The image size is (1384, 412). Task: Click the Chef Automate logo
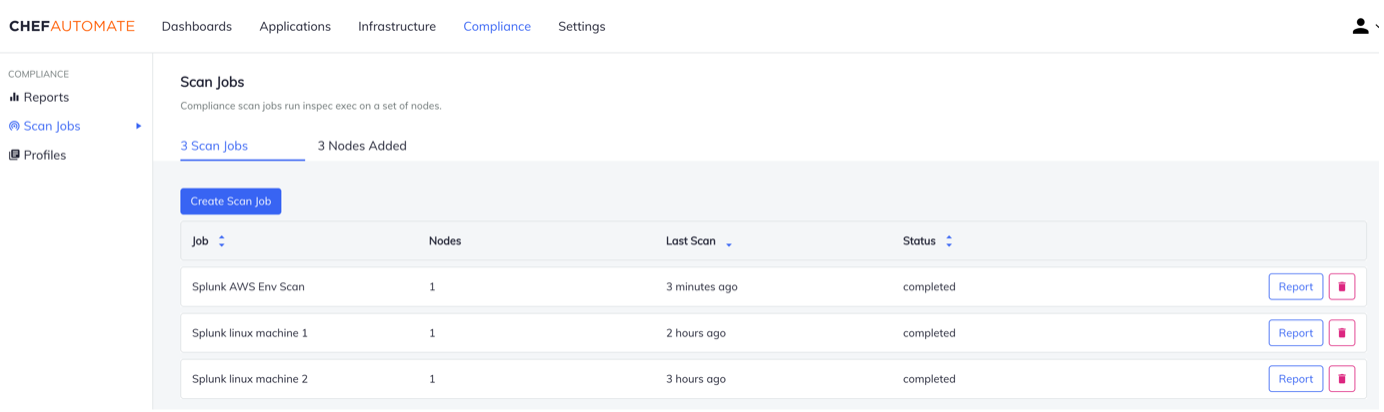coord(72,26)
